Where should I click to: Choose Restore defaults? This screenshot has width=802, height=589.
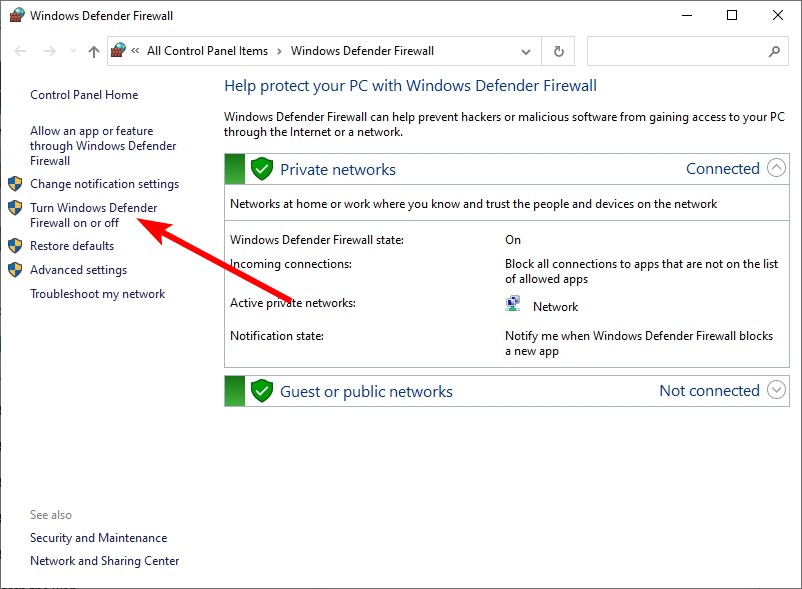[72, 245]
